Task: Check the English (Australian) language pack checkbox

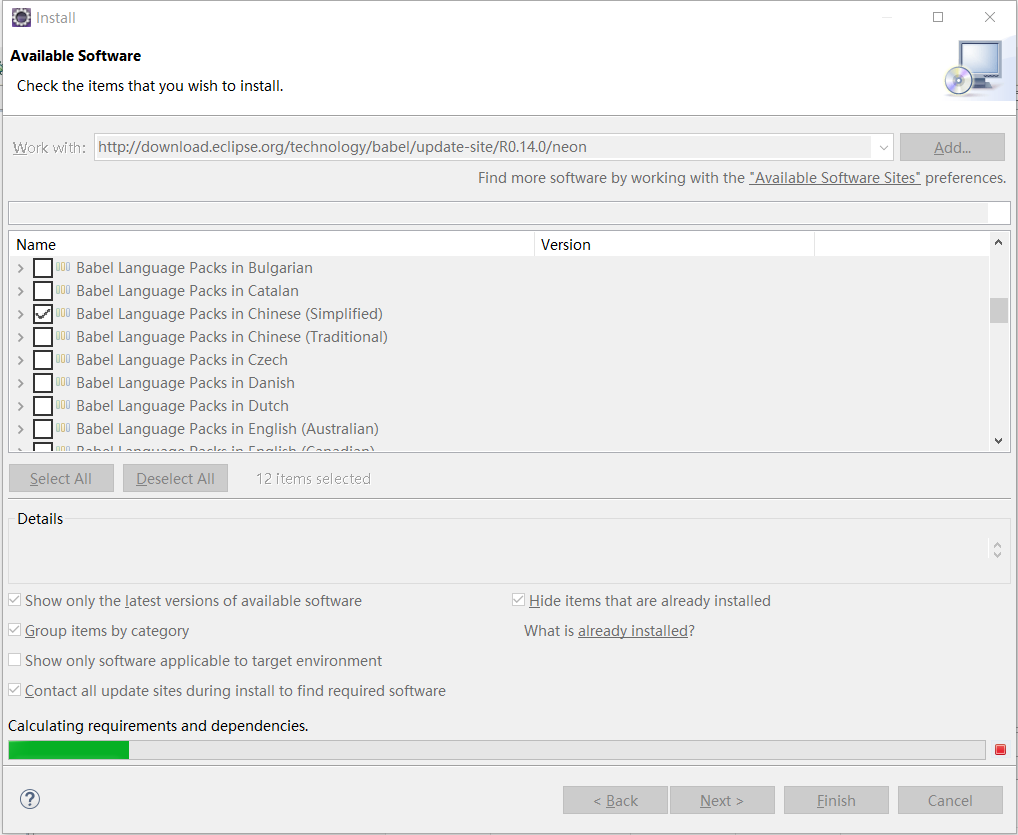Action: coord(43,429)
